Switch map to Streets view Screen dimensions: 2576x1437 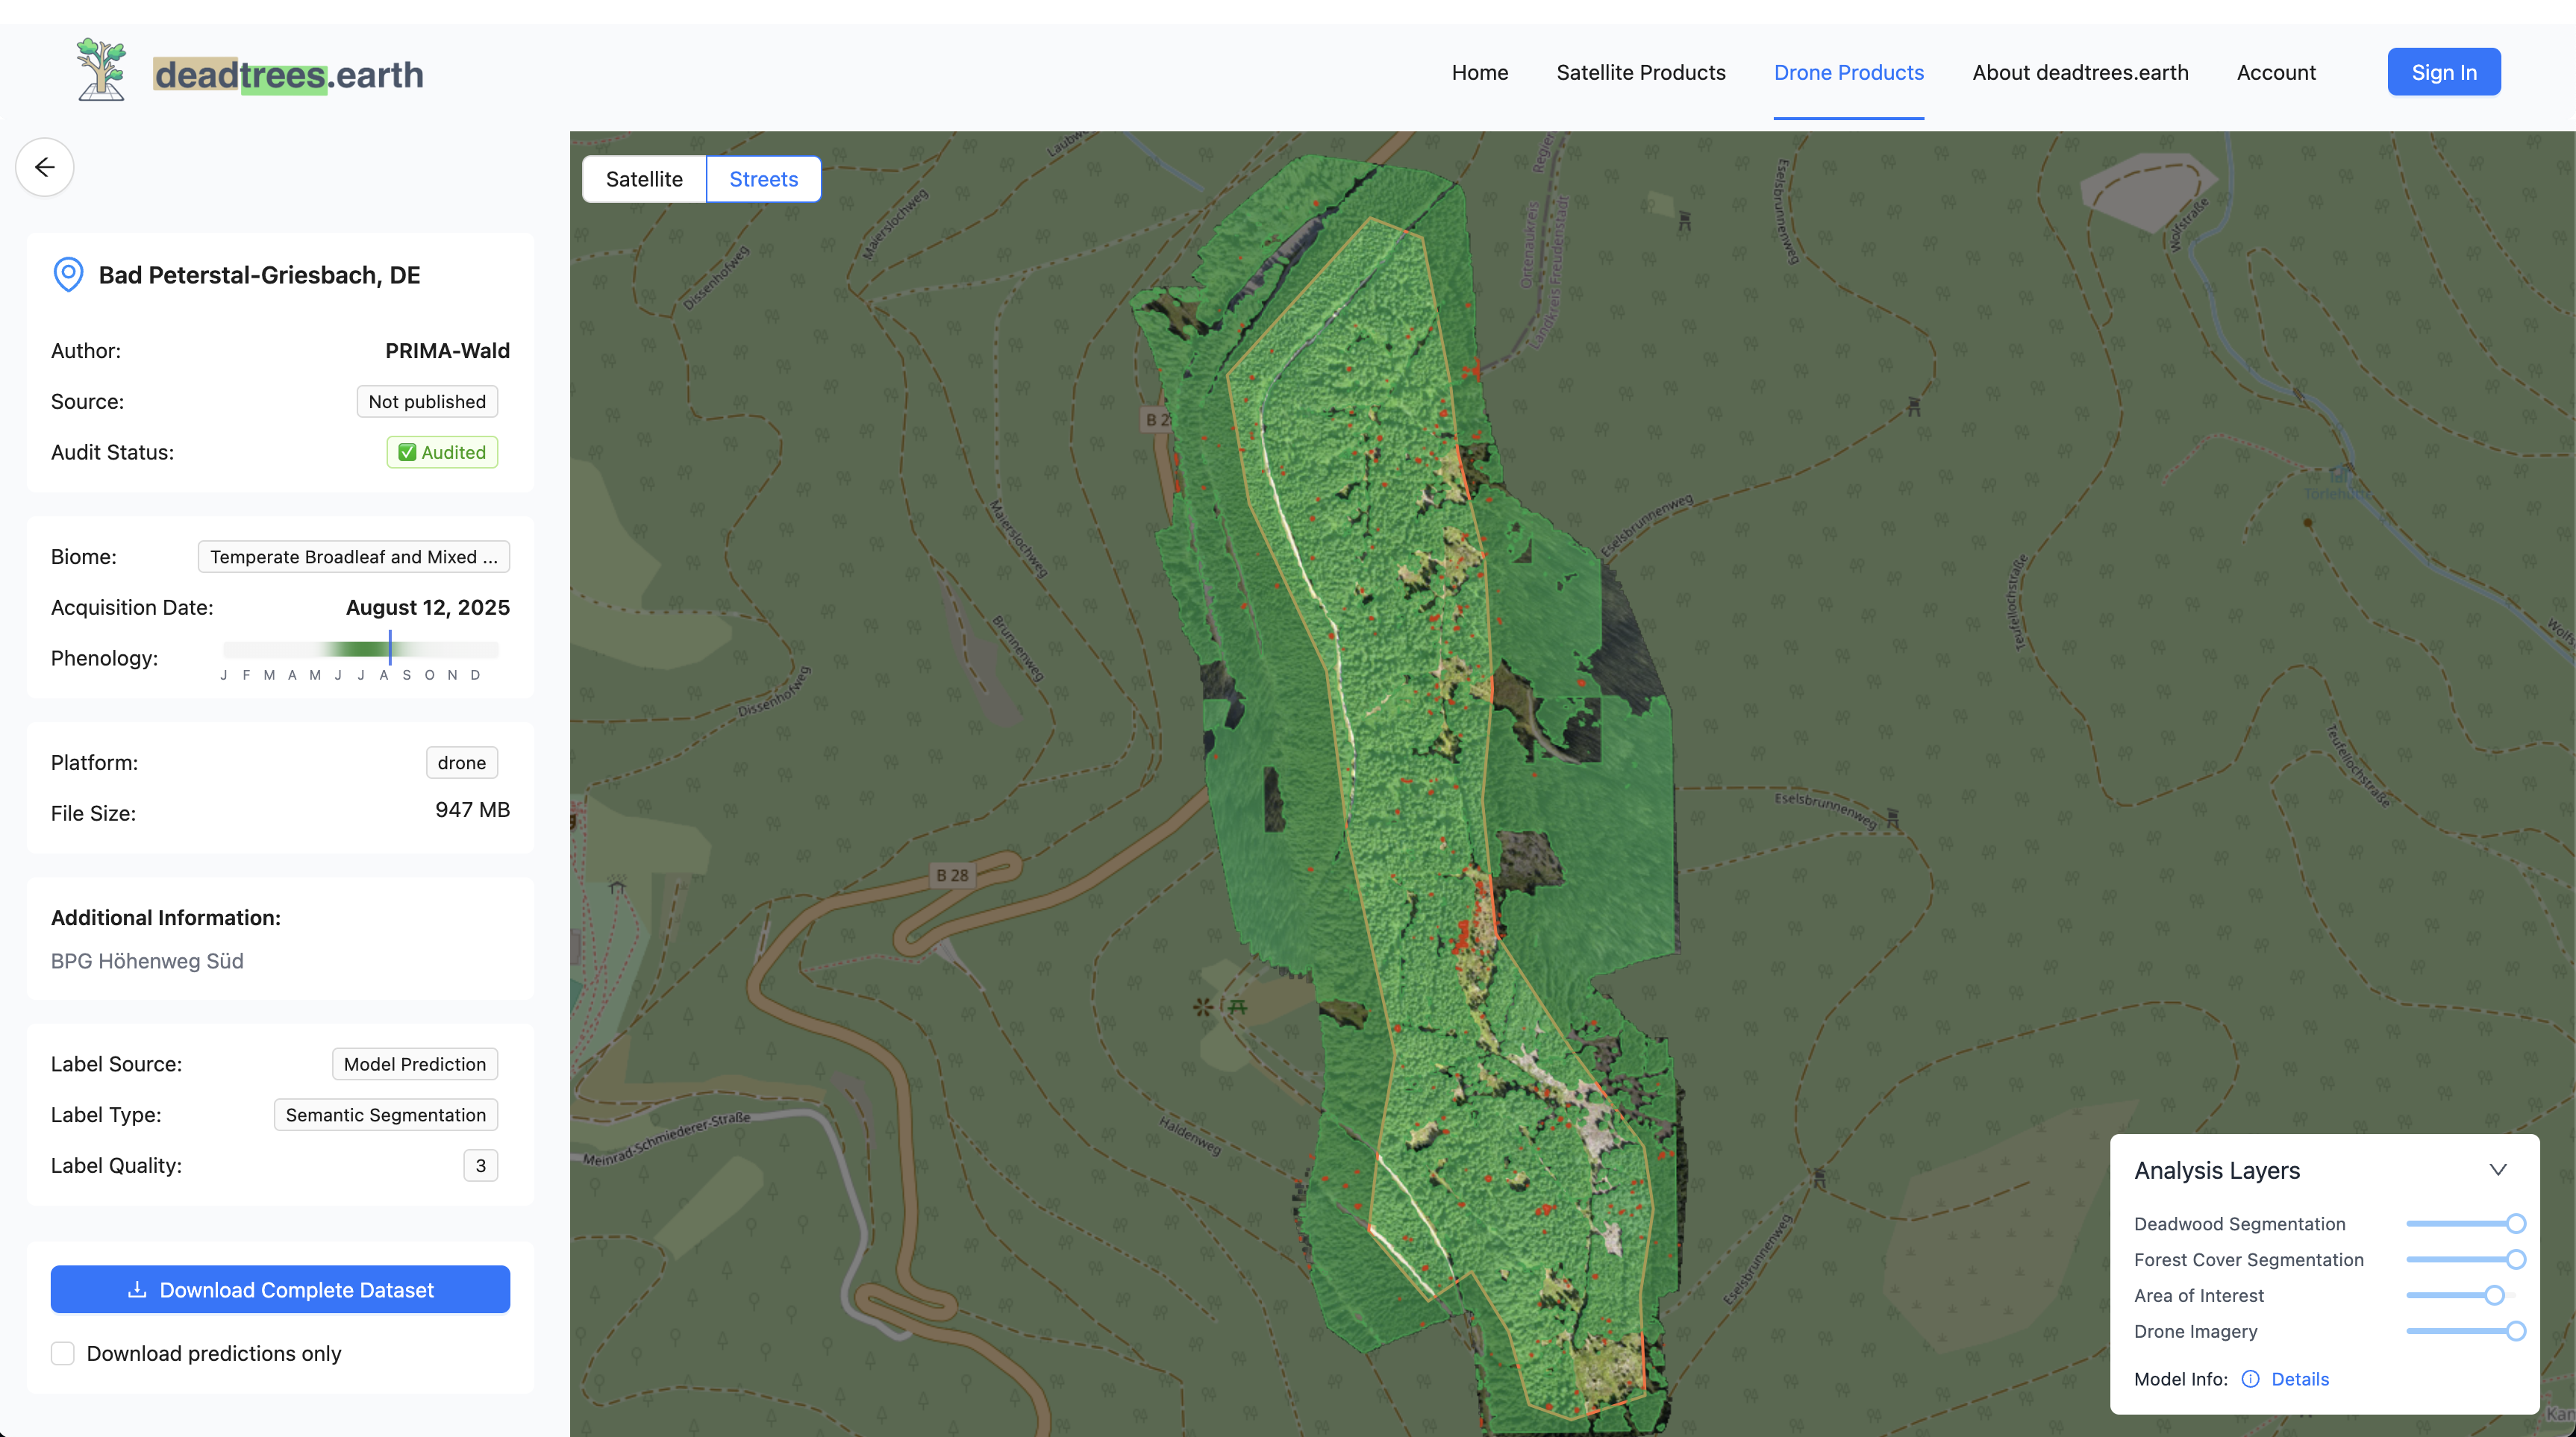[x=763, y=179]
